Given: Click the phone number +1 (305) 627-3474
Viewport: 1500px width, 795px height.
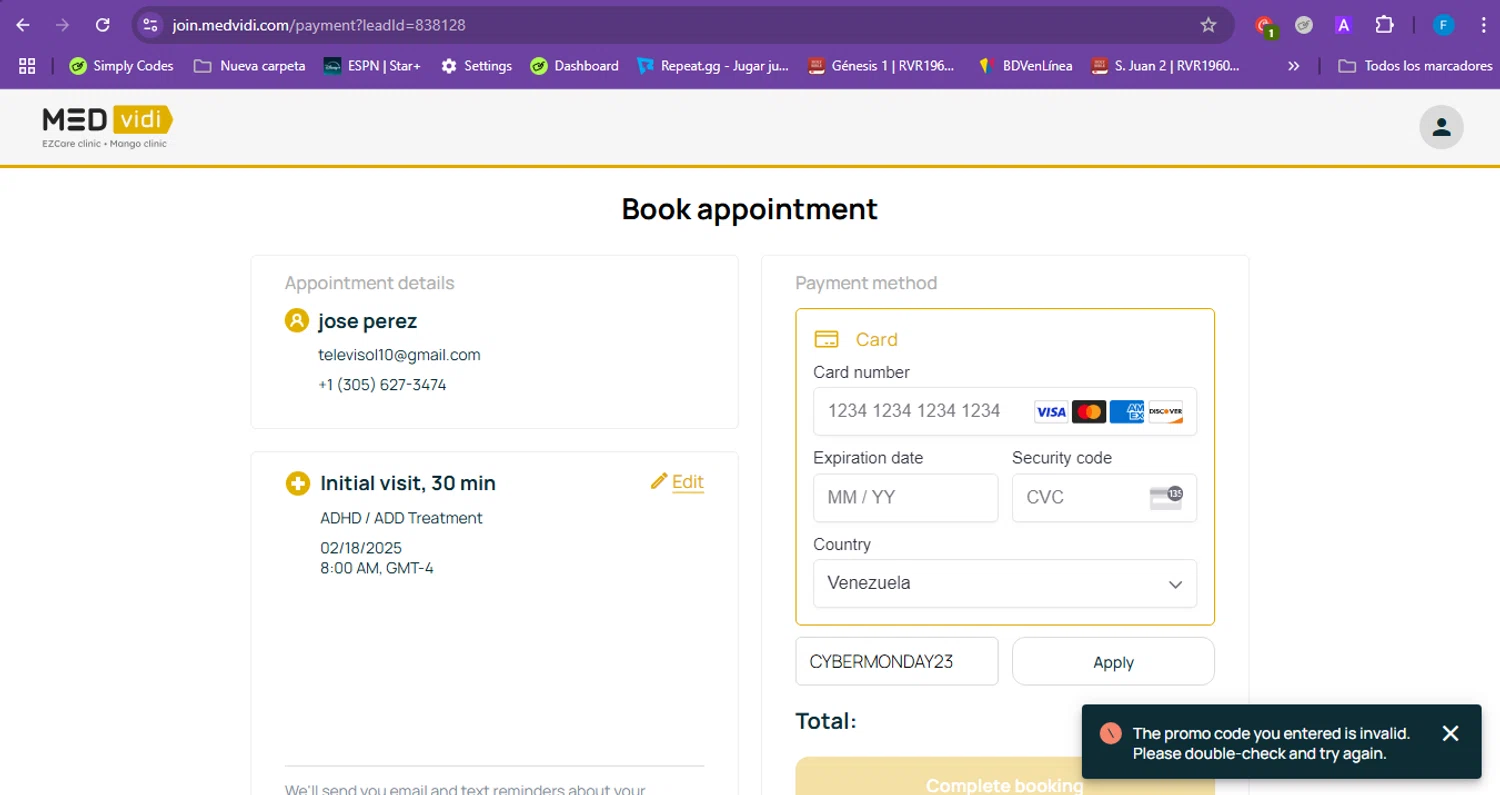Looking at the screenshot, I should tap(382, 385).
